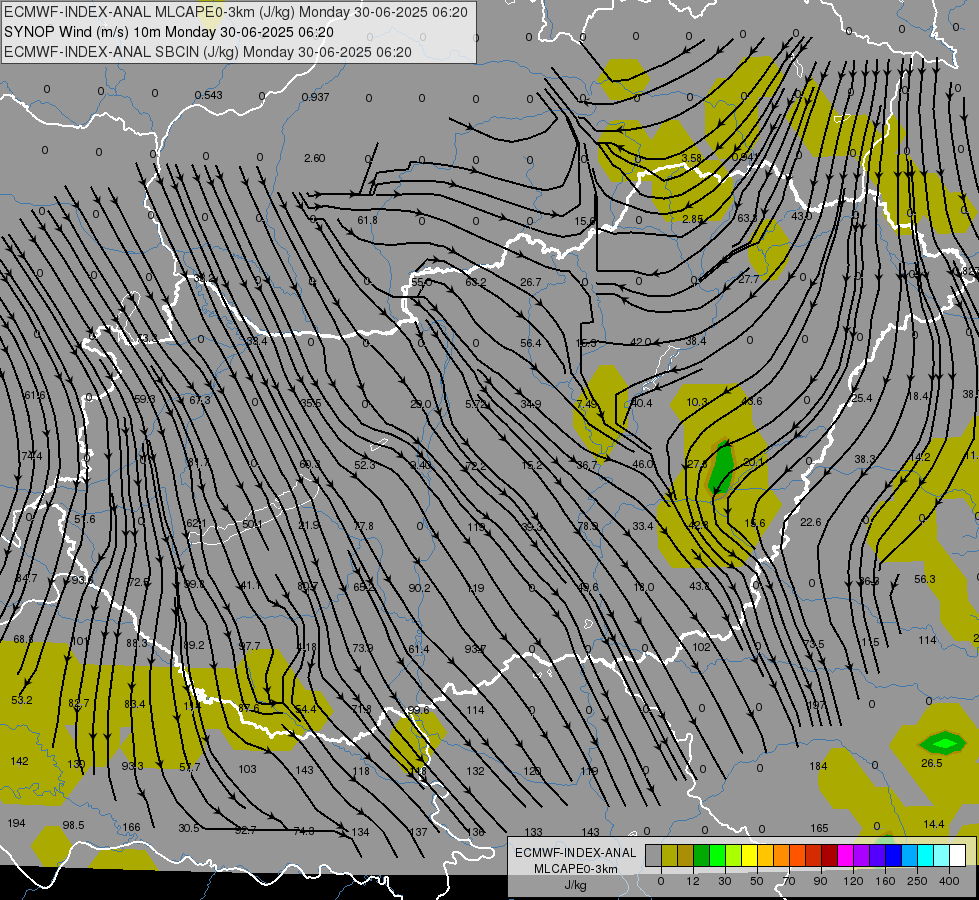
Task: Choose the pure blue legend swatch
Action: [x=894, y=855]
